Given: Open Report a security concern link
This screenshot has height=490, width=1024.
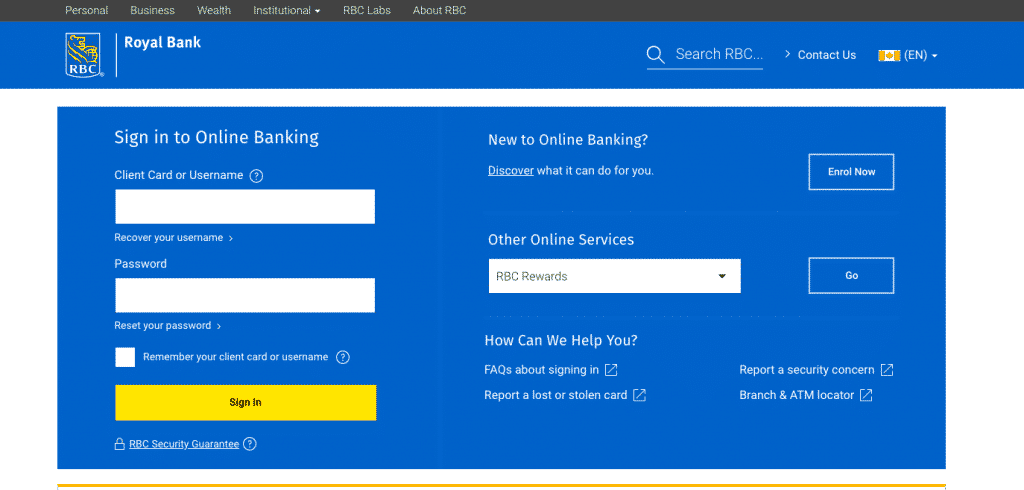Looking at the screenshot, I should point(807,370).
